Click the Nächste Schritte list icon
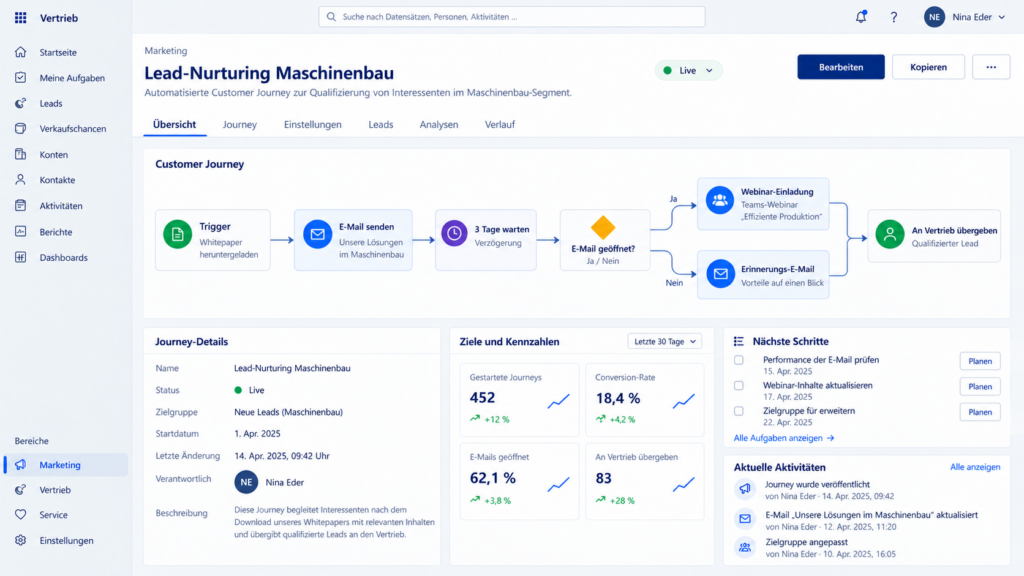The image size is (1024, 576). 739,342
